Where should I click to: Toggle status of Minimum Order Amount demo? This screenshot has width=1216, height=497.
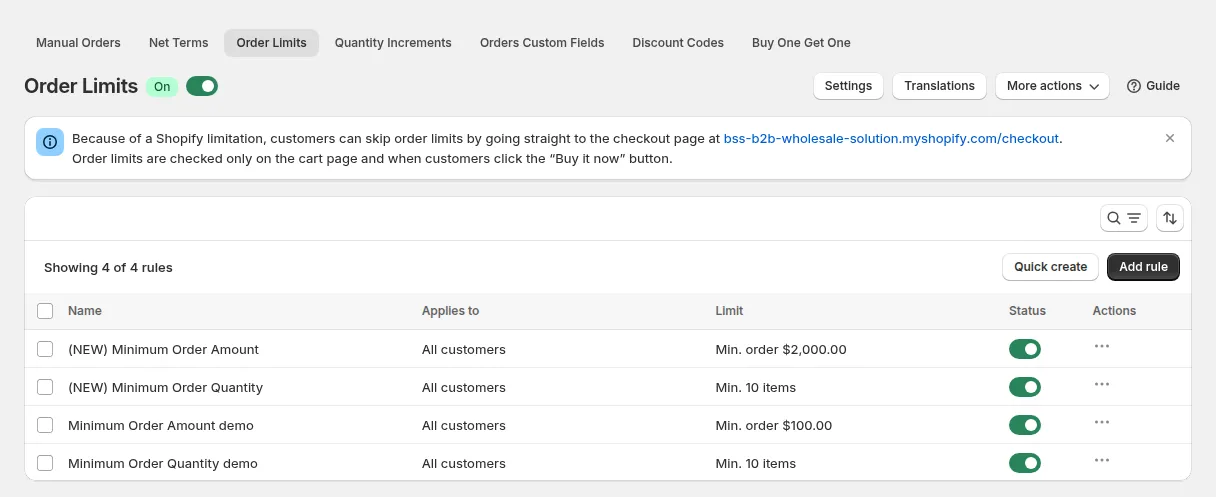click(1025, 425)
